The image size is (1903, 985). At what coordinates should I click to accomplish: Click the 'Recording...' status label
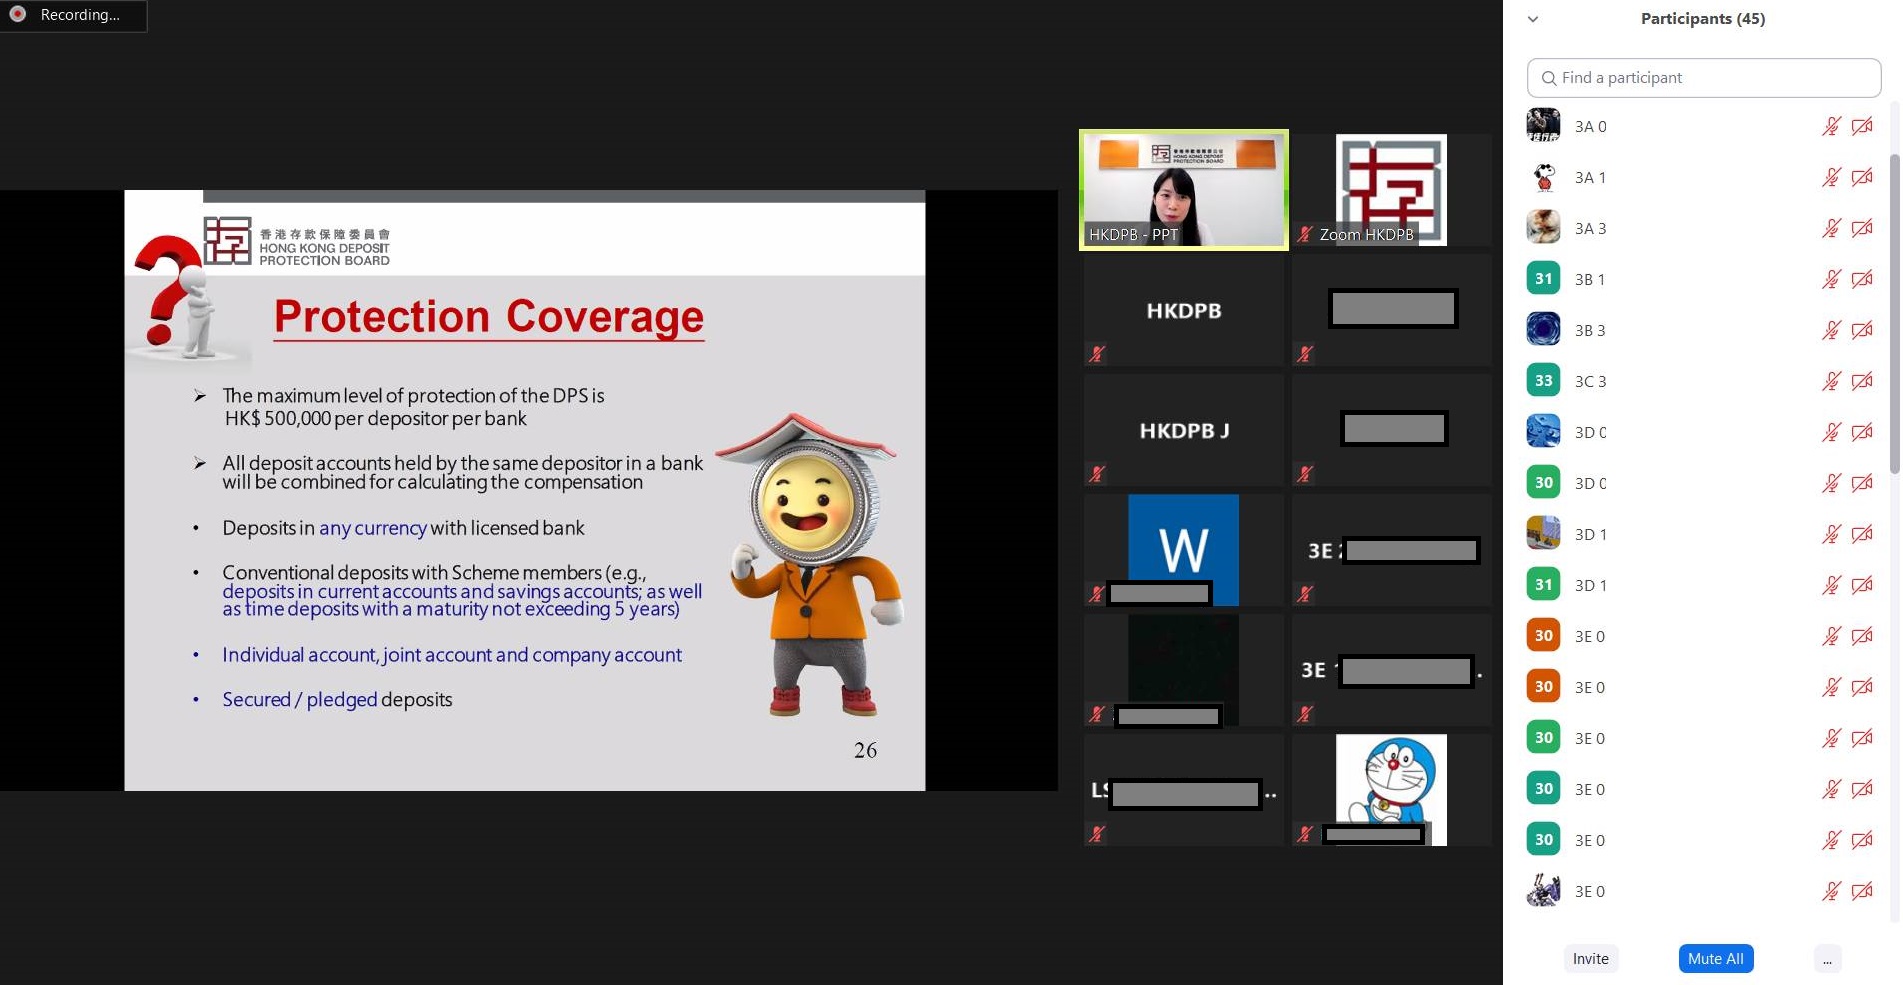[x=80, y=15]
